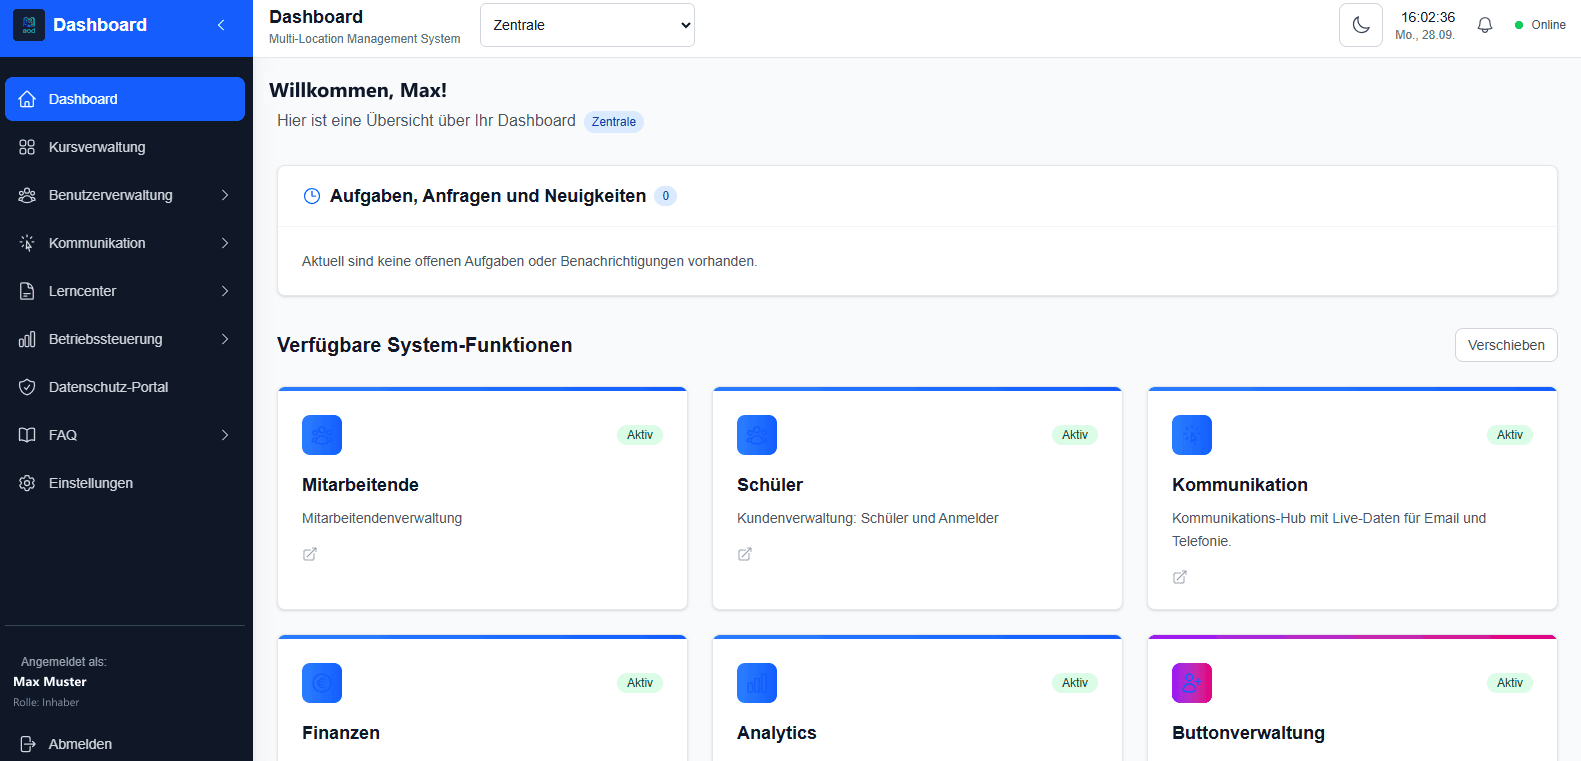The width and height of the screenshot is (1581, 761).
Task: Toggle dark mode with moon button
Action: pos(1361,25)
